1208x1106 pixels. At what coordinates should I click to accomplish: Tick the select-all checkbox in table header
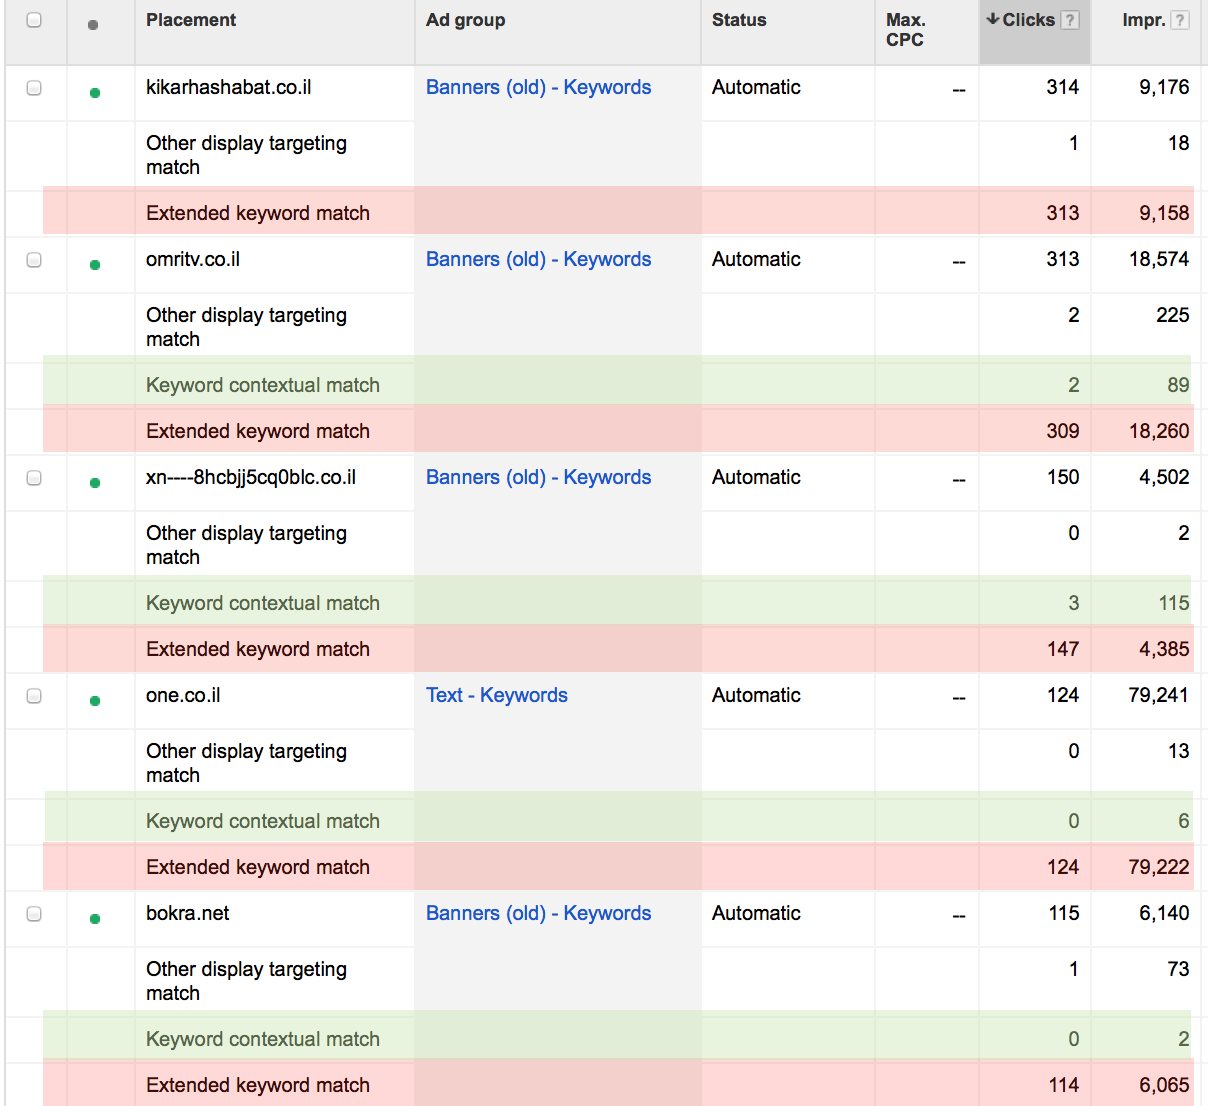tap(34, 20)
